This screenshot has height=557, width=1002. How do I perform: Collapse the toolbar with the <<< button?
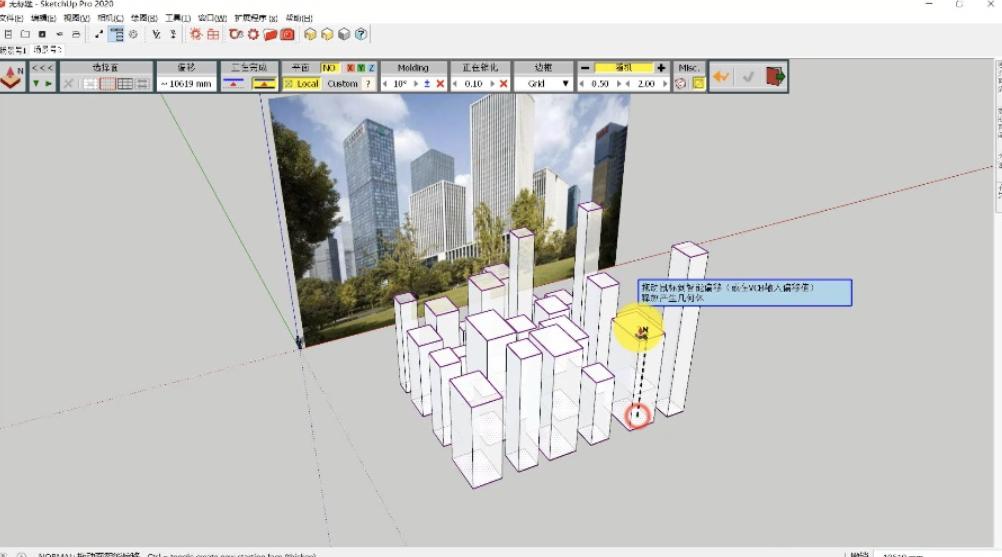42,68
